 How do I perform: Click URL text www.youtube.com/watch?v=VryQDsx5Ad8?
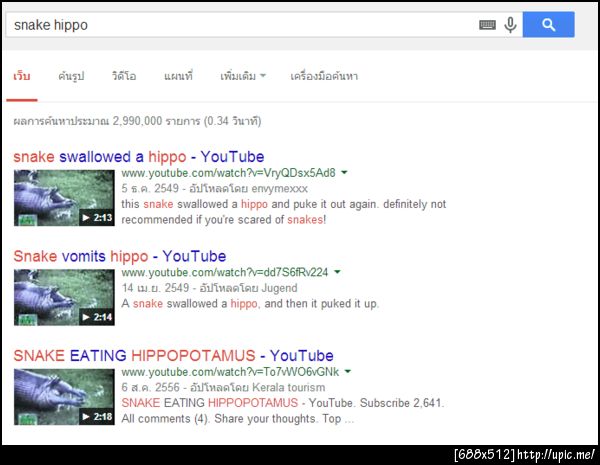pyautogui.click(x=228, y=173)
